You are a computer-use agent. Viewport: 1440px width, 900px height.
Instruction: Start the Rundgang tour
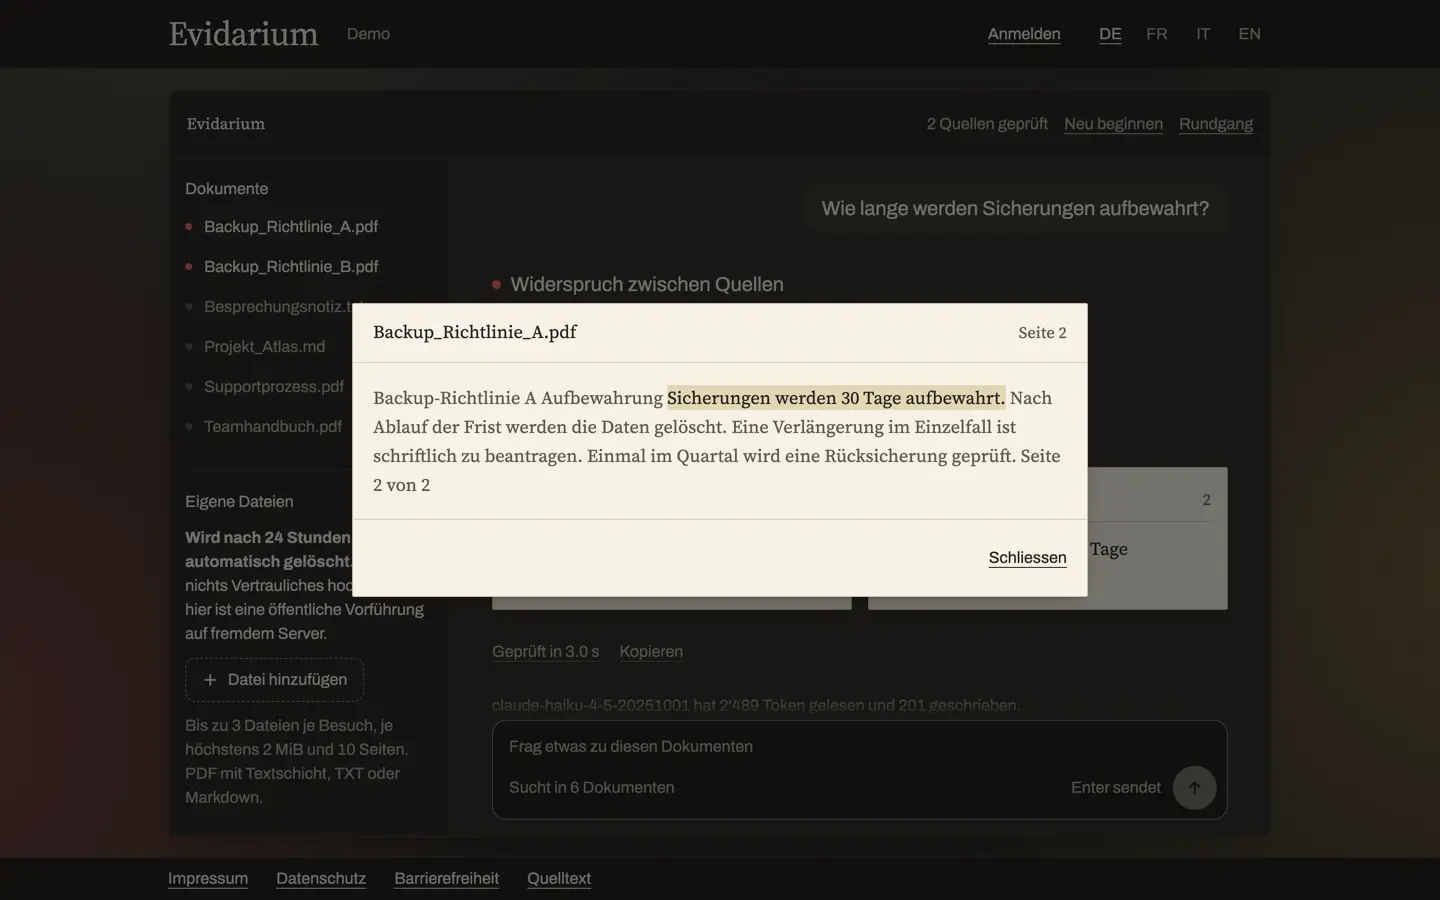point(1216,124)
